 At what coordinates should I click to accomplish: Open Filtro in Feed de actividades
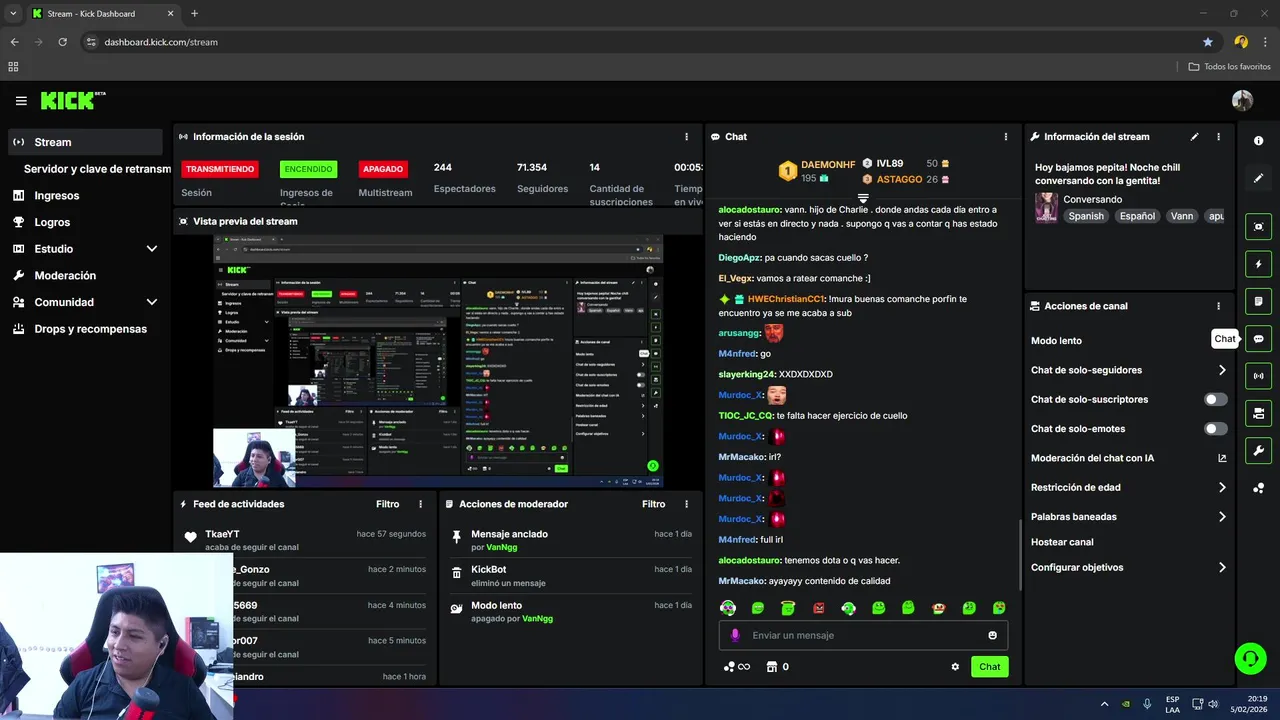(x=387, y=504)
